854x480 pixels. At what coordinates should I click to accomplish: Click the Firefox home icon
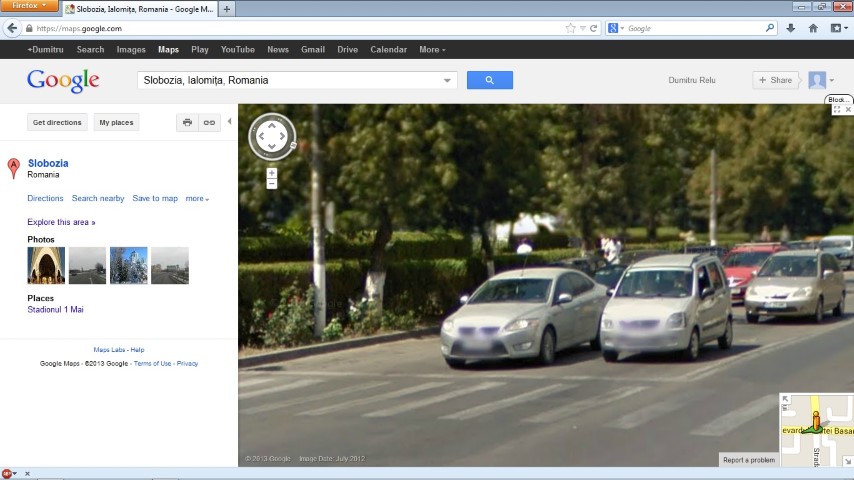pyautogui.click(x=813, y=28)
